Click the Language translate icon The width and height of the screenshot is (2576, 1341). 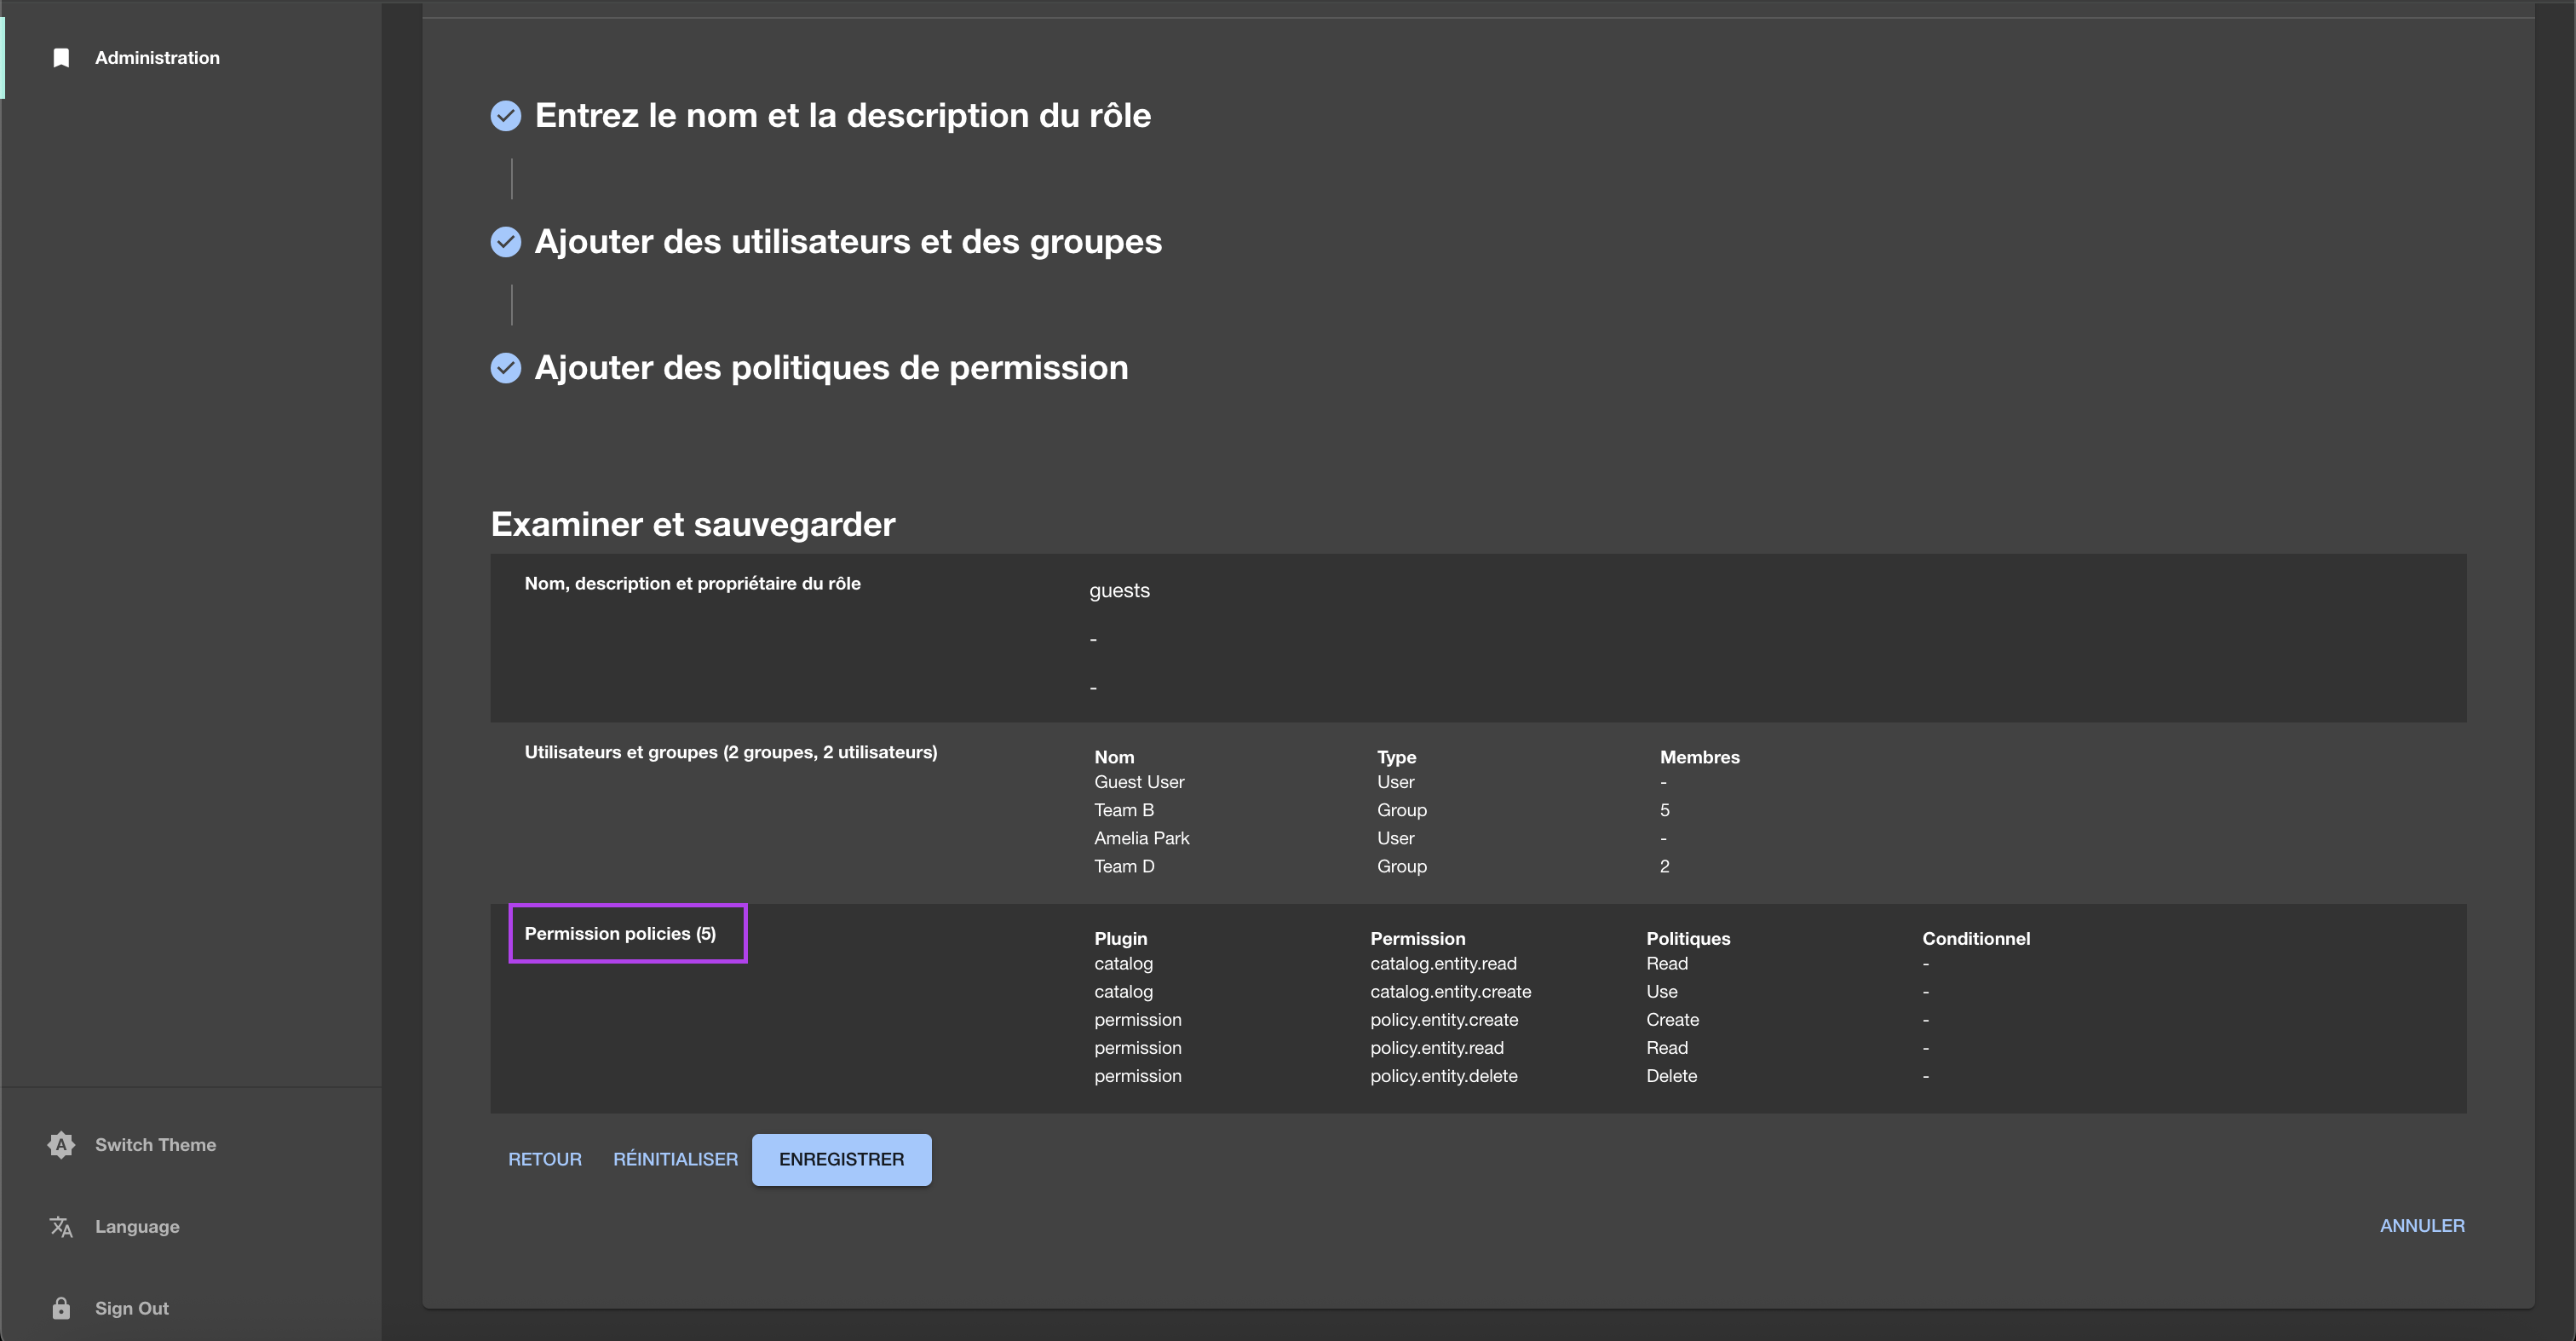coord(61,1227)
